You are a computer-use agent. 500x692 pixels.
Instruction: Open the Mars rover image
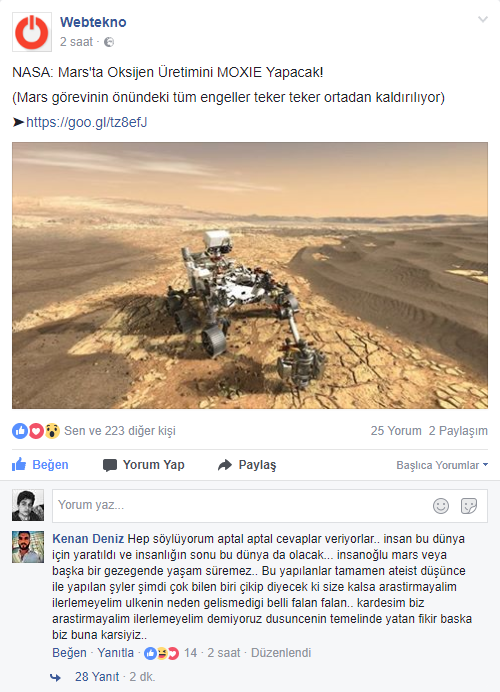pos(250,275)
